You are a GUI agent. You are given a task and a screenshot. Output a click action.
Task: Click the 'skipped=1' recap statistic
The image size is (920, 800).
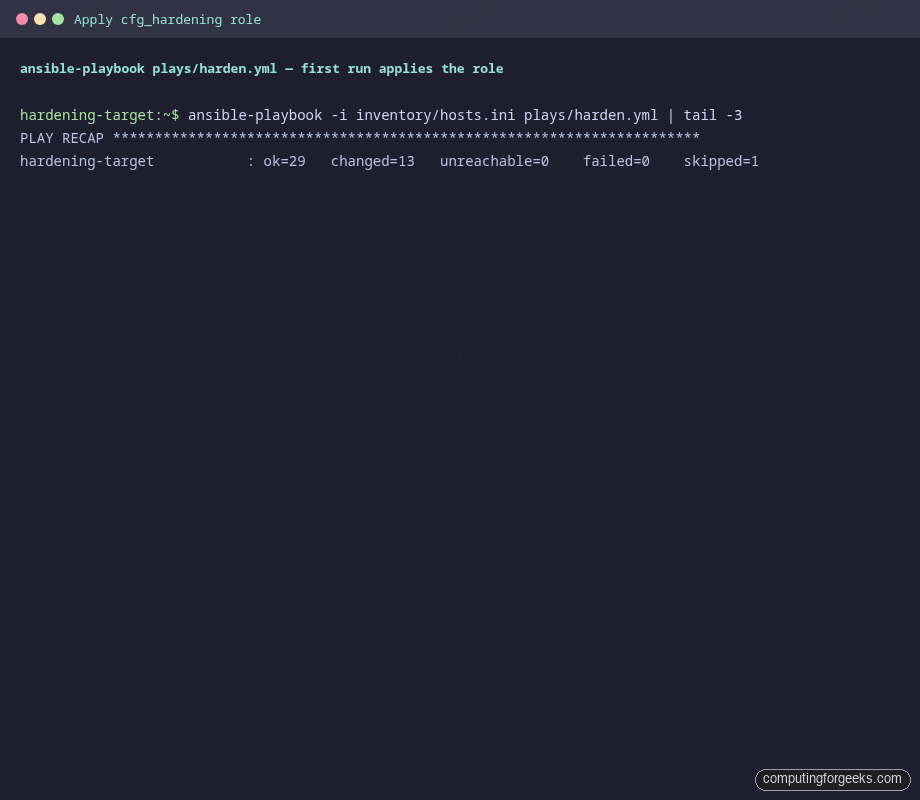click(721, 161)
